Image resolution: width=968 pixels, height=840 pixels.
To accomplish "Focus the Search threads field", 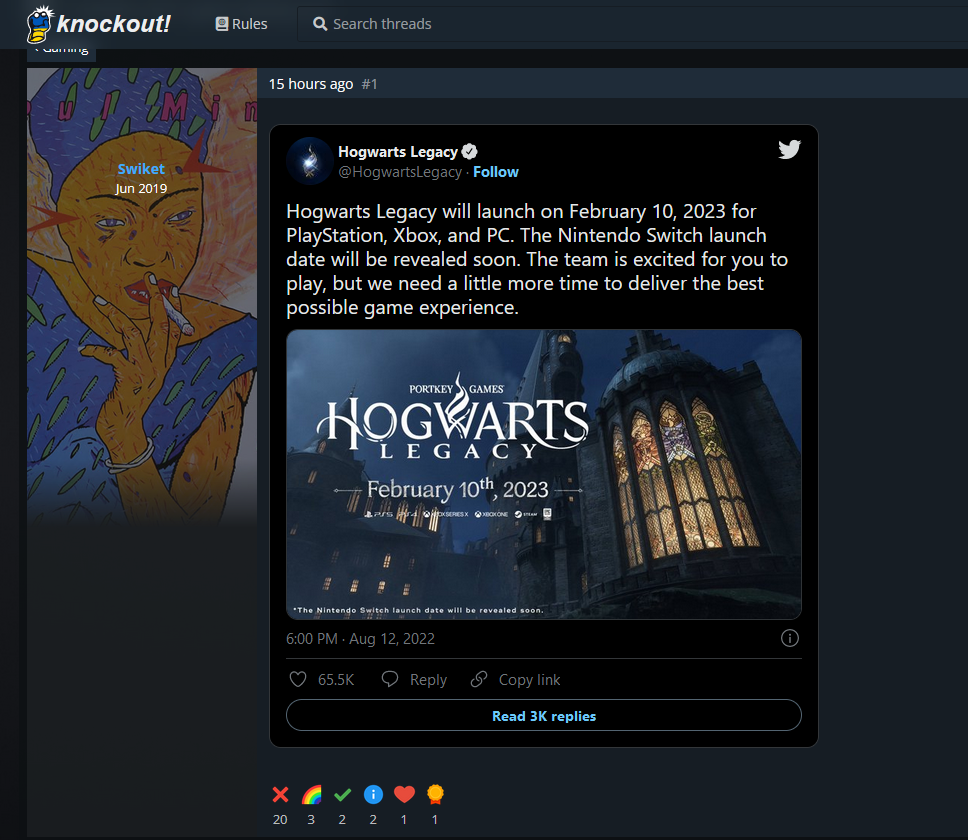I will (x=632, y=24).
